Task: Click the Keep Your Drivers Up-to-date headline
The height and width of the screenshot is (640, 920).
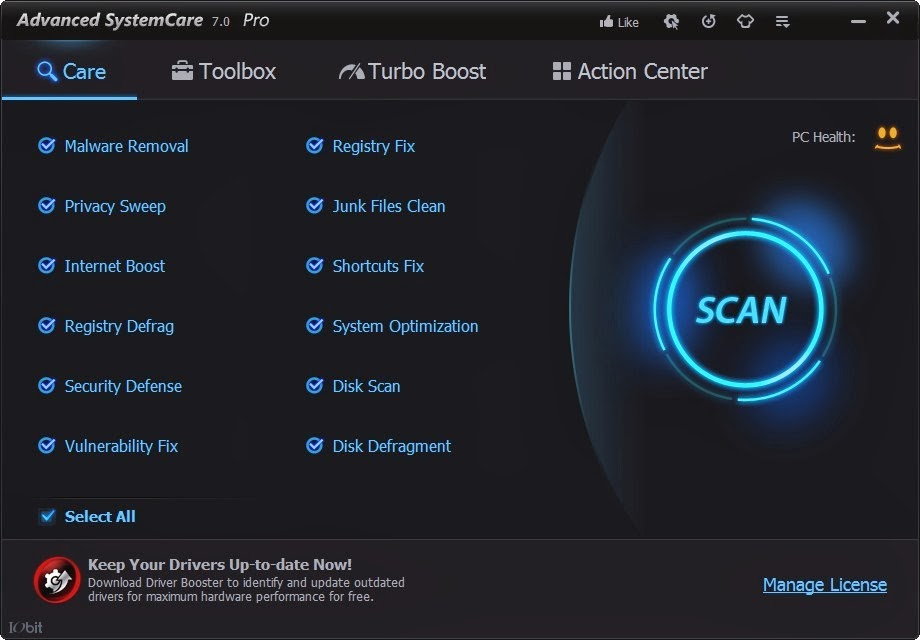Action: [220, 564]
